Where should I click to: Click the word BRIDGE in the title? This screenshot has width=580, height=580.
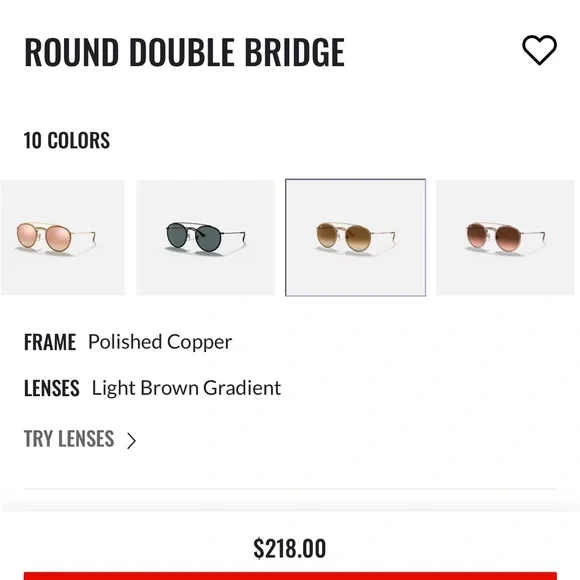pyautogui.click(x=295, y=52)
